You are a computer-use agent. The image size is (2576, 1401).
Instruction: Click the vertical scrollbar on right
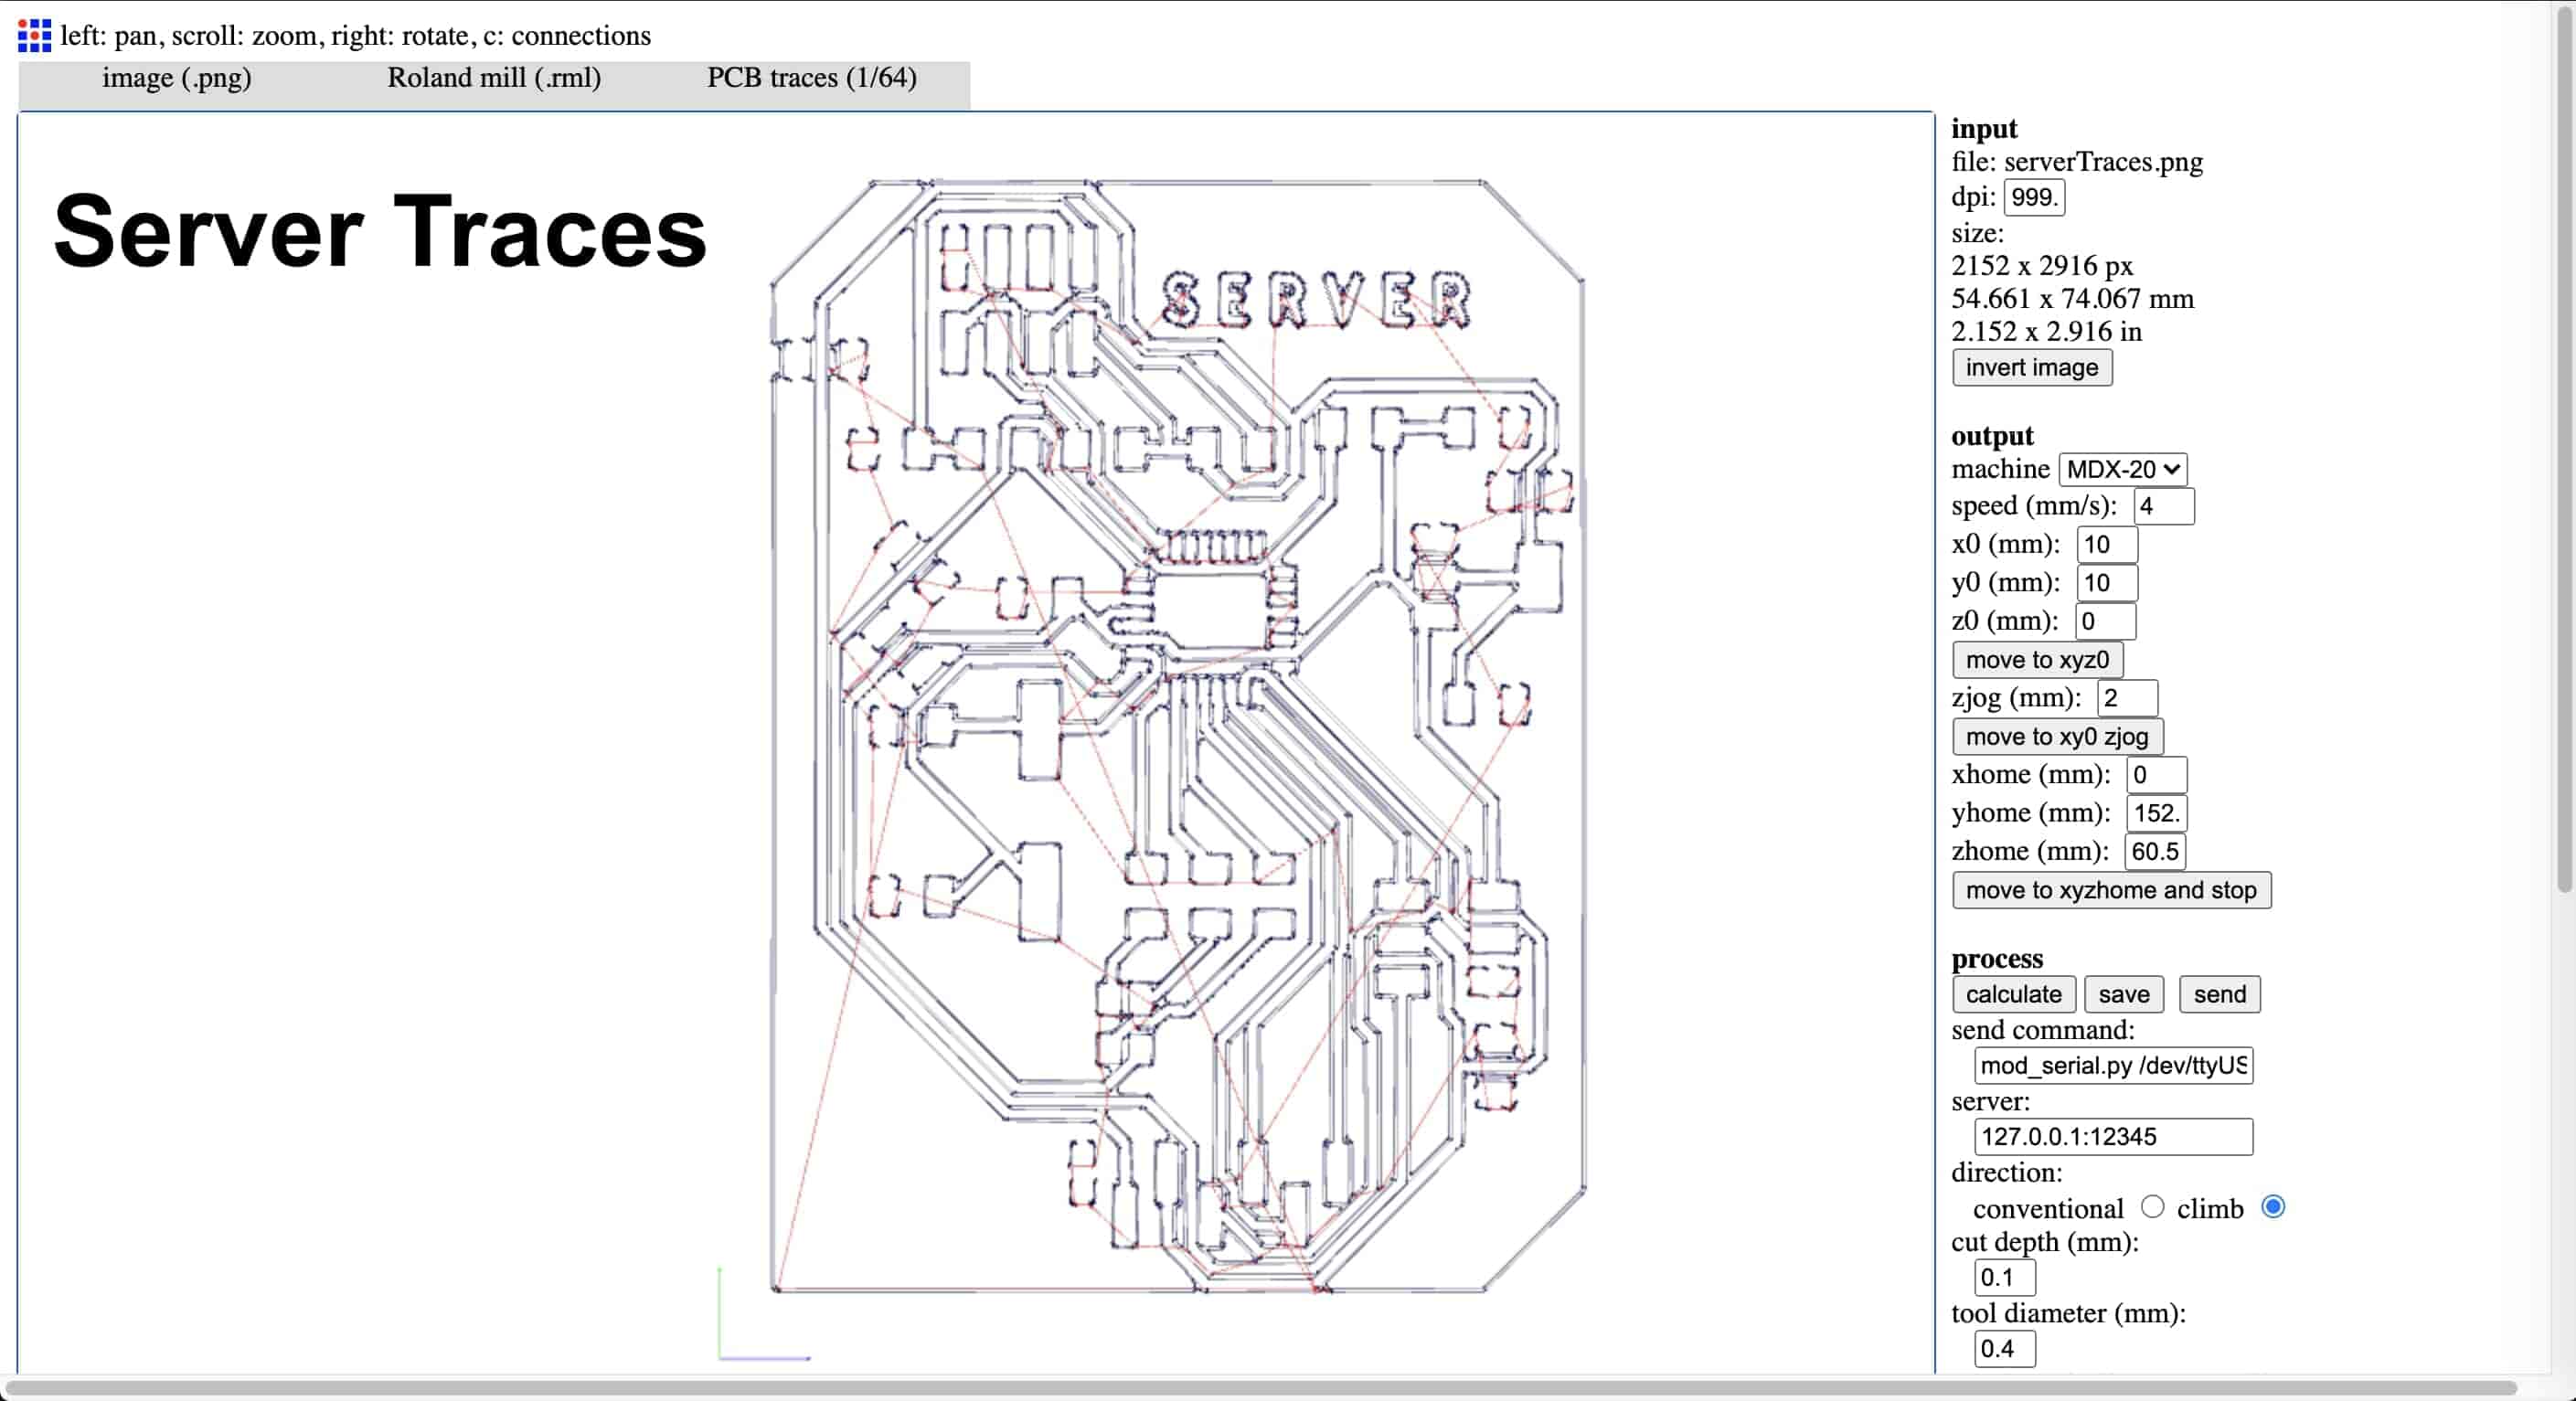2564,450
